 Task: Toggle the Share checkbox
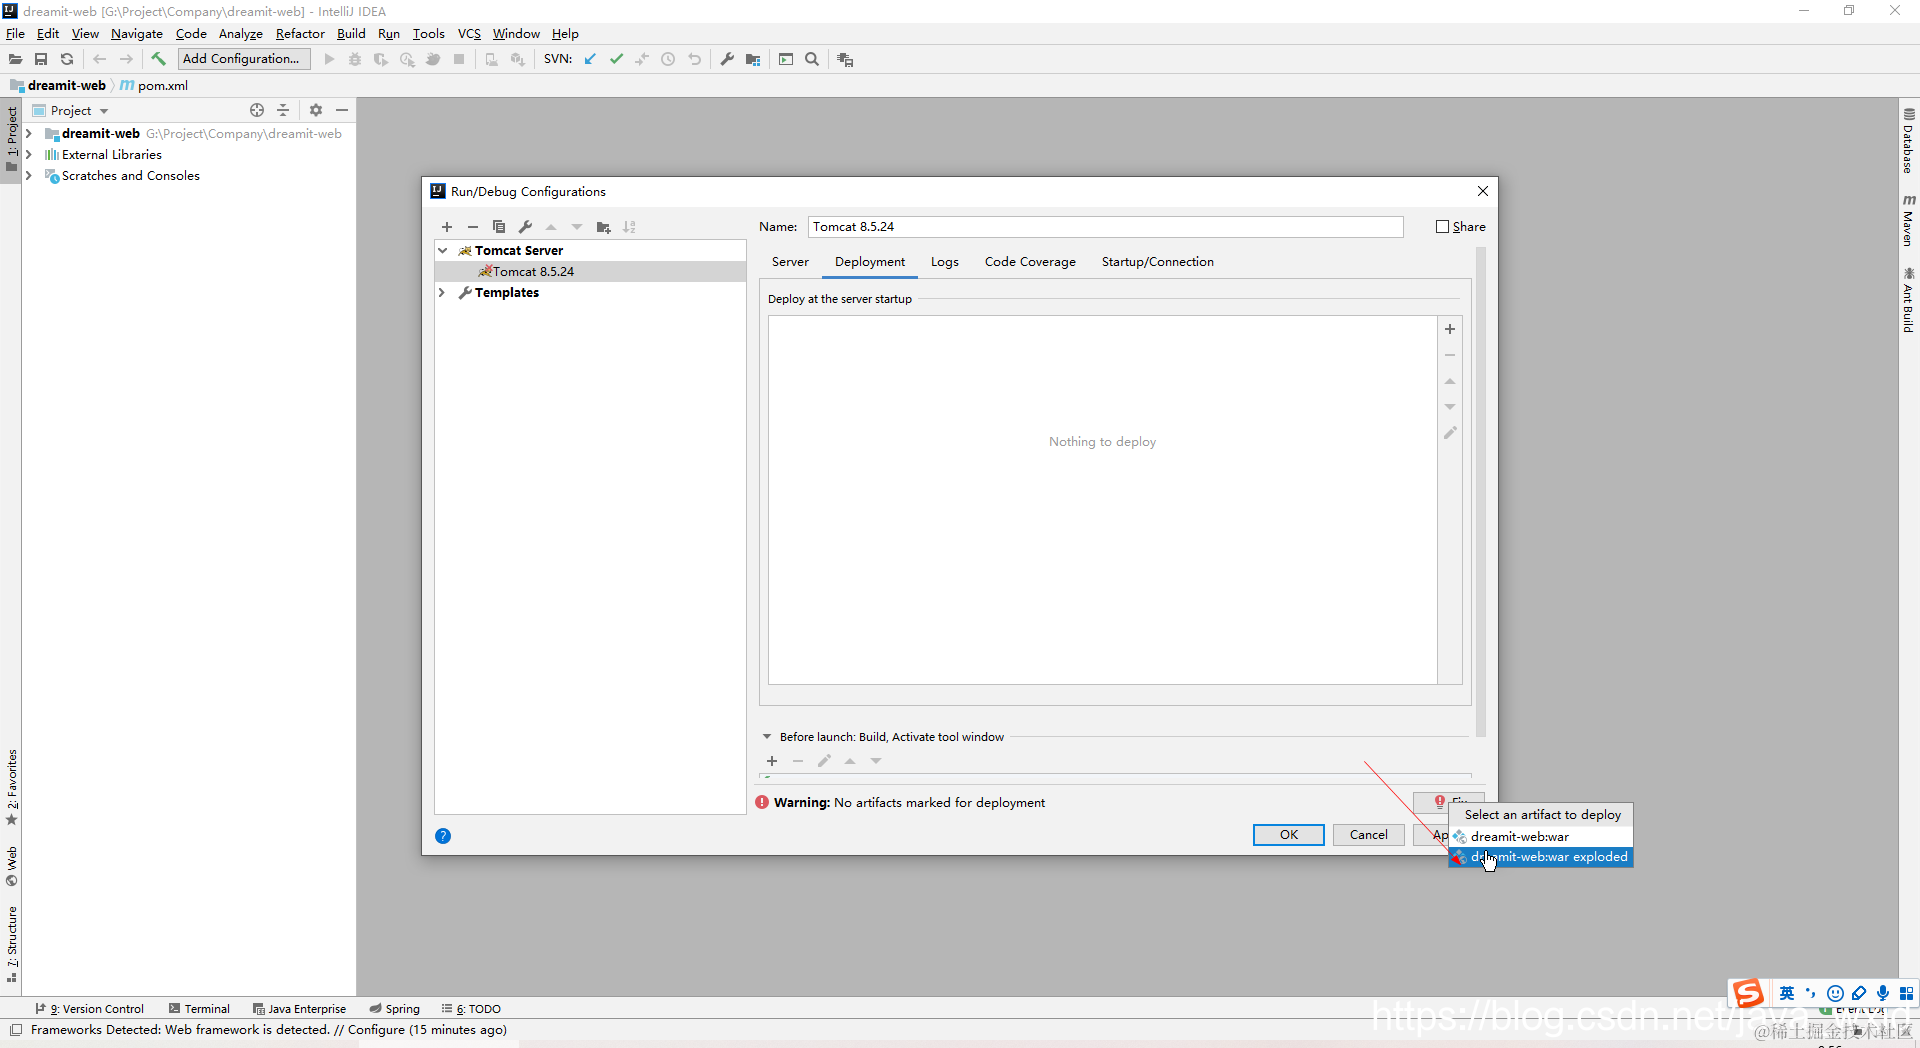coord(1442,227)
